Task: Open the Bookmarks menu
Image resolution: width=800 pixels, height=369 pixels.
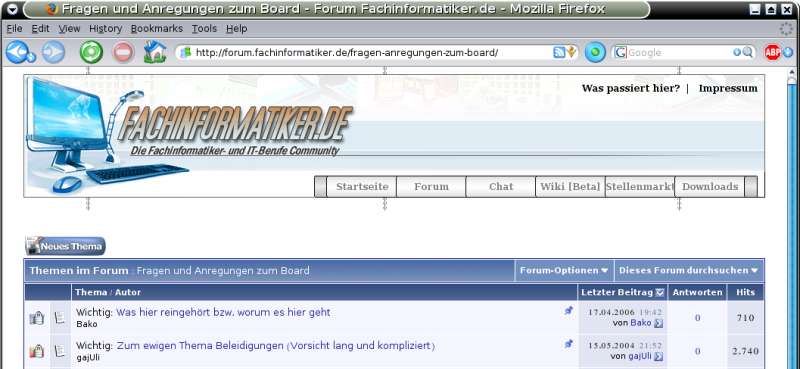Action: coord(157,29)
